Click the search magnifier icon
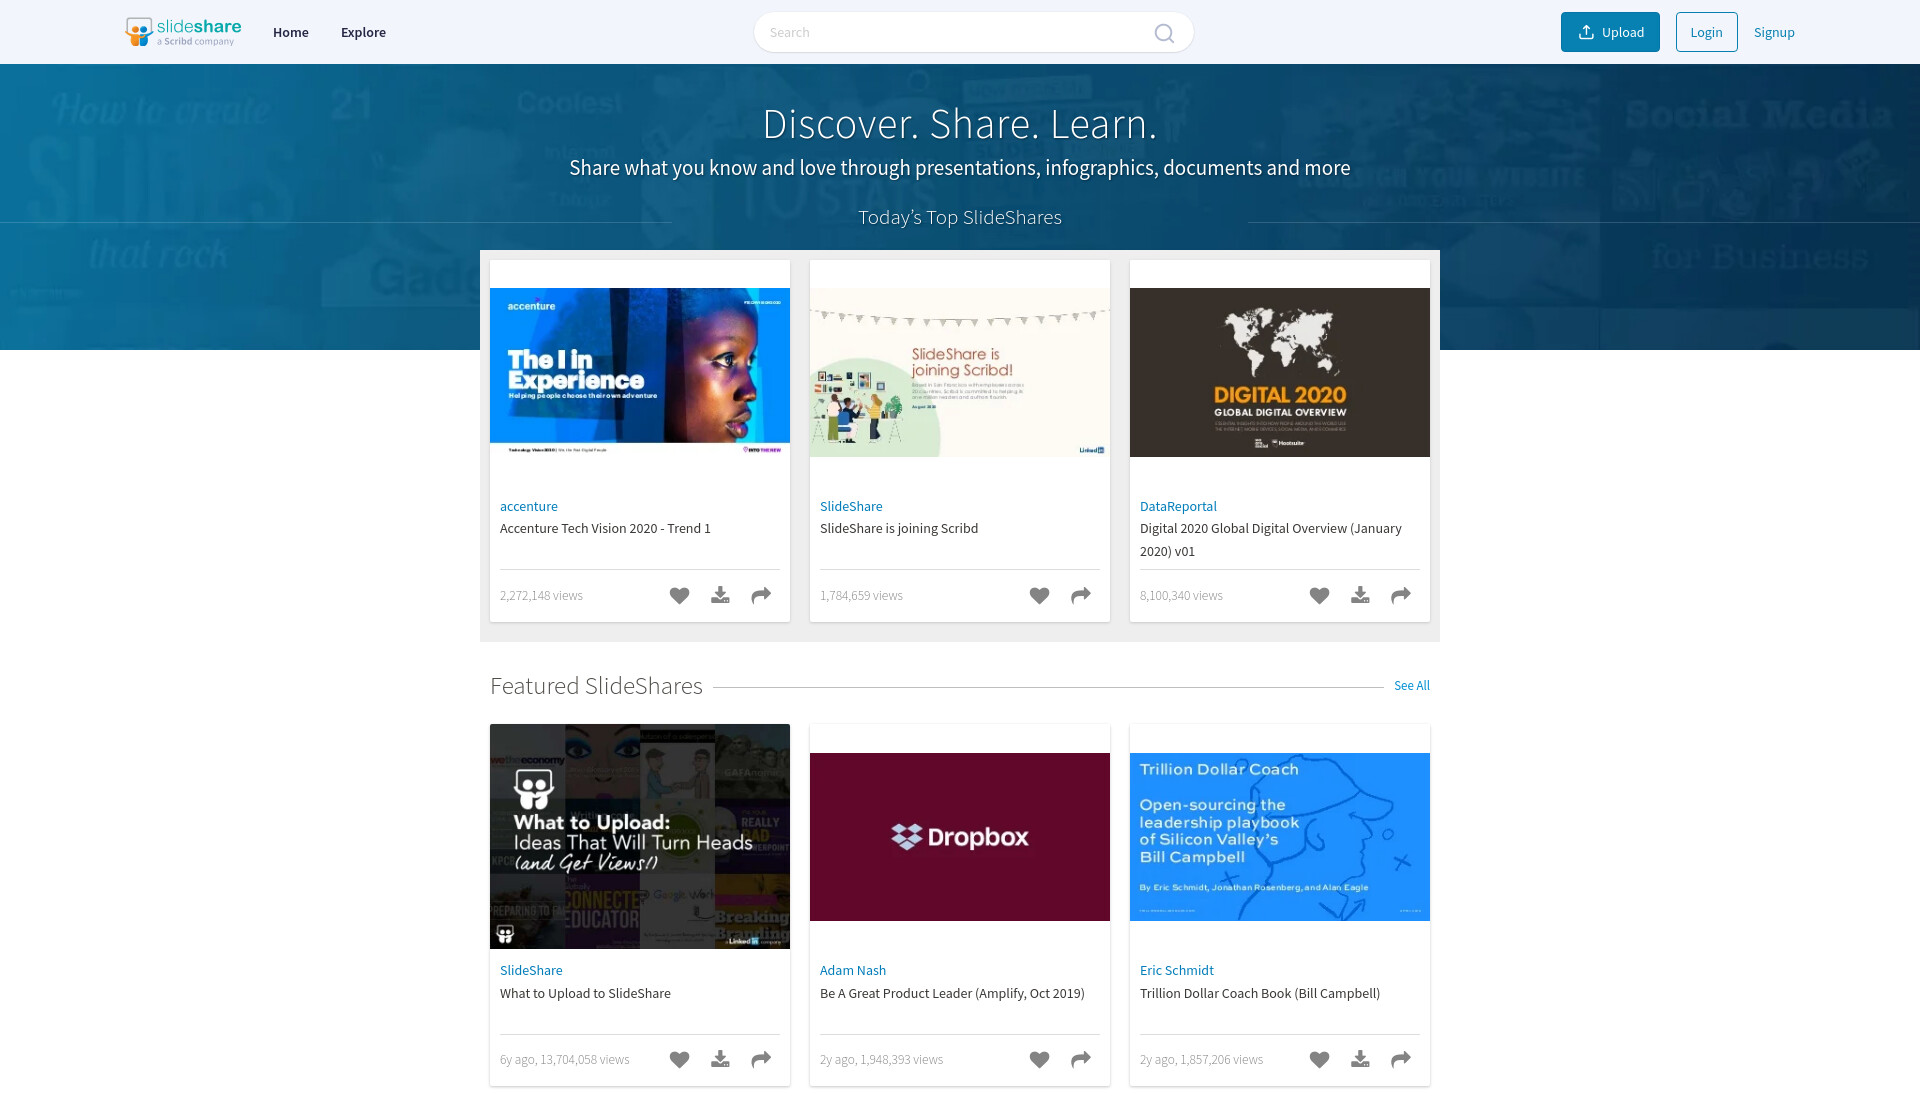The image size is (1920, 1097). 1164,33
